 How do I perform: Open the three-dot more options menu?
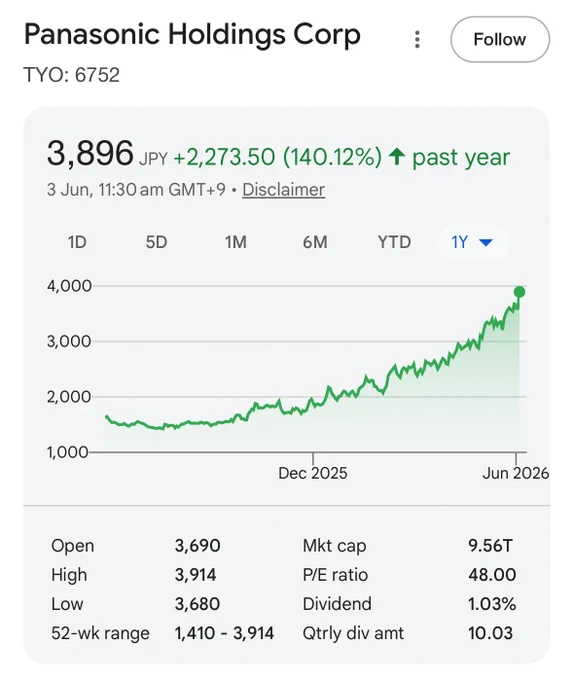click(x=417, y=39)
